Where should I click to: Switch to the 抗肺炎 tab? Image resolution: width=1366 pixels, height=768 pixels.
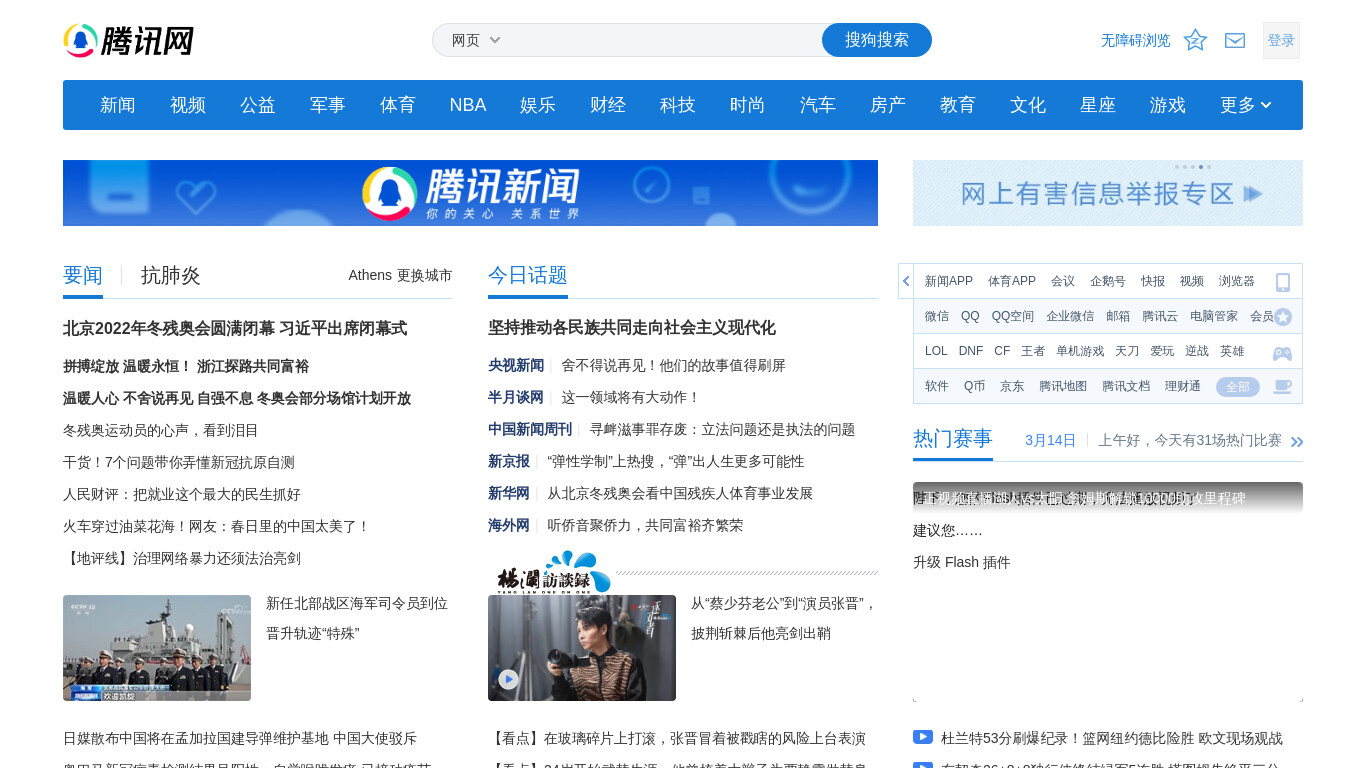coord(171,276)
